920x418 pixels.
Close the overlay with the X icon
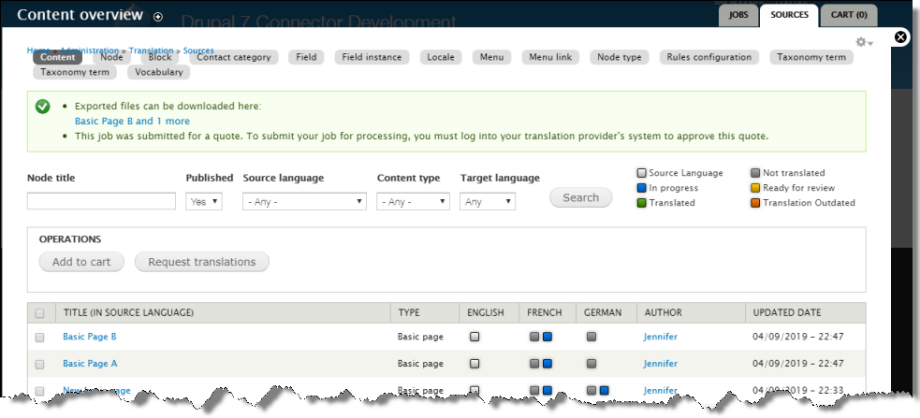pos(900,38)
